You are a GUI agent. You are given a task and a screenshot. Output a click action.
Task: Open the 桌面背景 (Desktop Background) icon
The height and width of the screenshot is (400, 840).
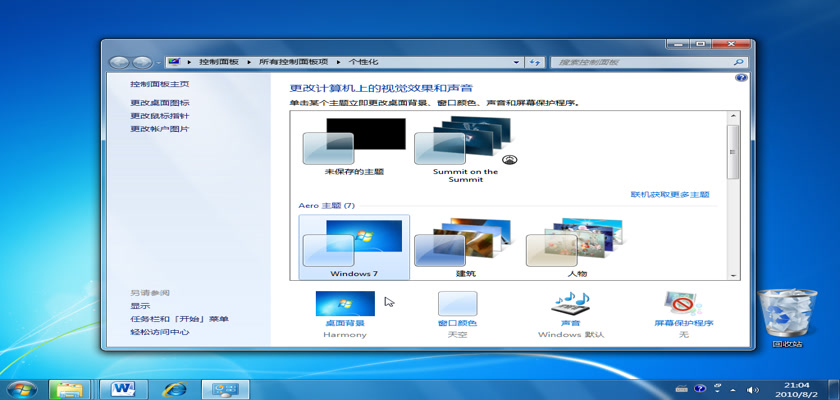pos(345,304)
